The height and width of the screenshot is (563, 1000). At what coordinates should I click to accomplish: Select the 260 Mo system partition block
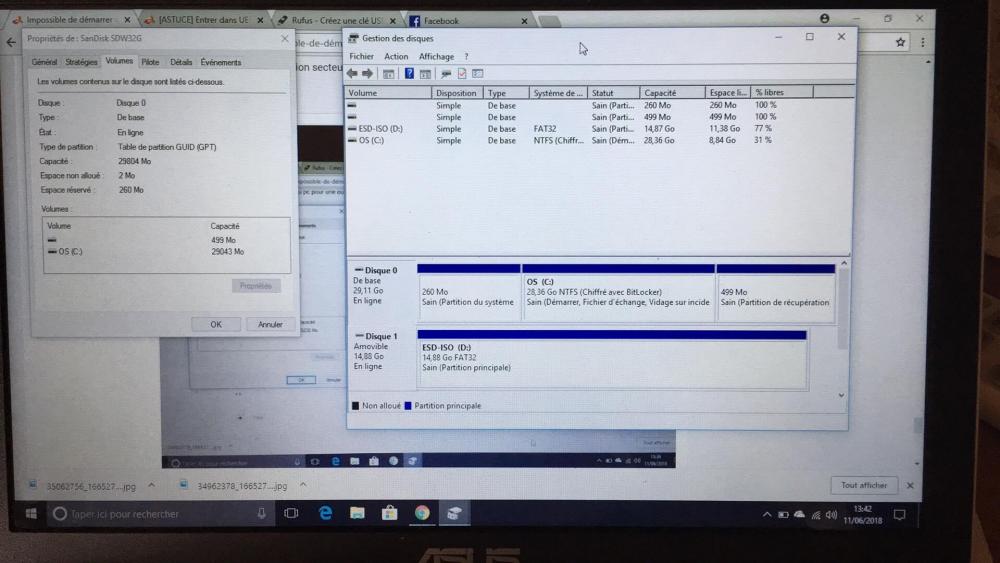point(469,293)
